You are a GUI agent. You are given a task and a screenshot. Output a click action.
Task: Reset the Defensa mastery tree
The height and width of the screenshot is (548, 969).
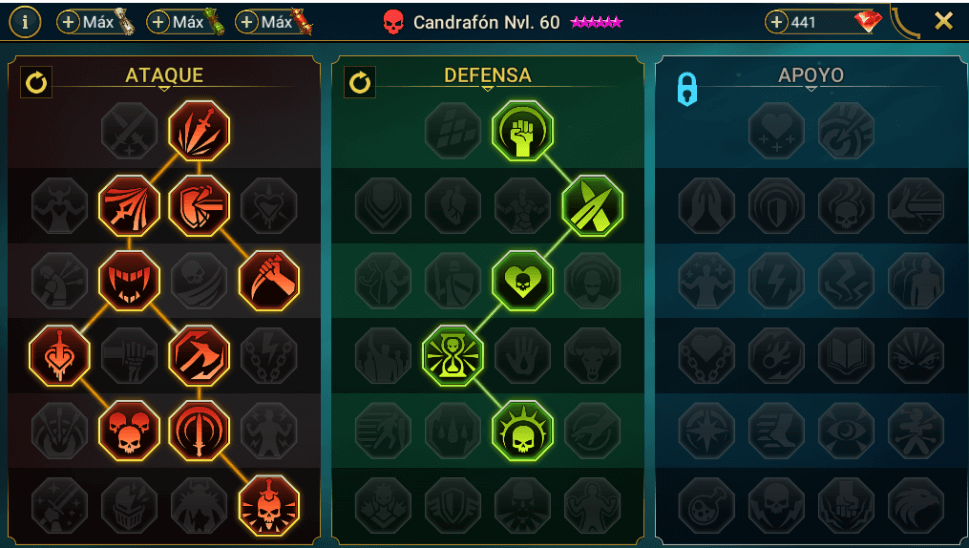click(x=360, y=82)
